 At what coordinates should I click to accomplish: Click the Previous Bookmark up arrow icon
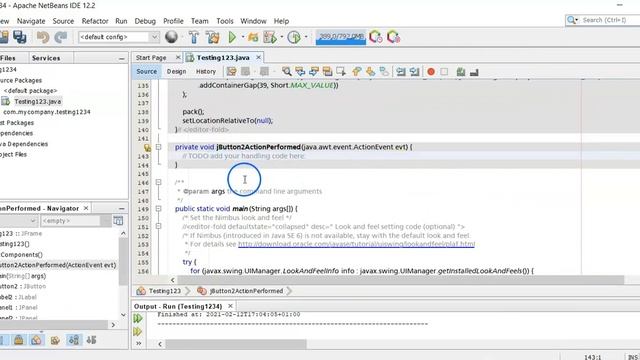pos(357,71)
